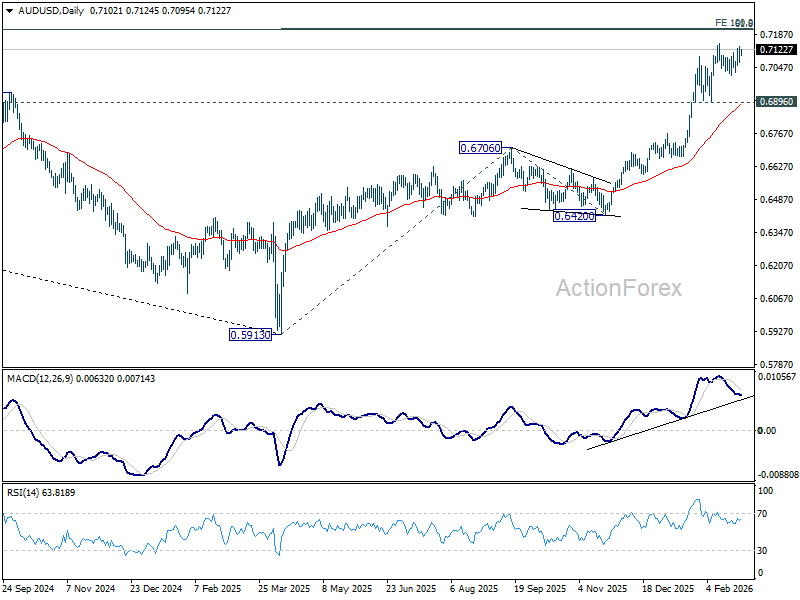Select the MACD scale value 0.010567
Screen dimensions: 800x600
click(777, 377)
